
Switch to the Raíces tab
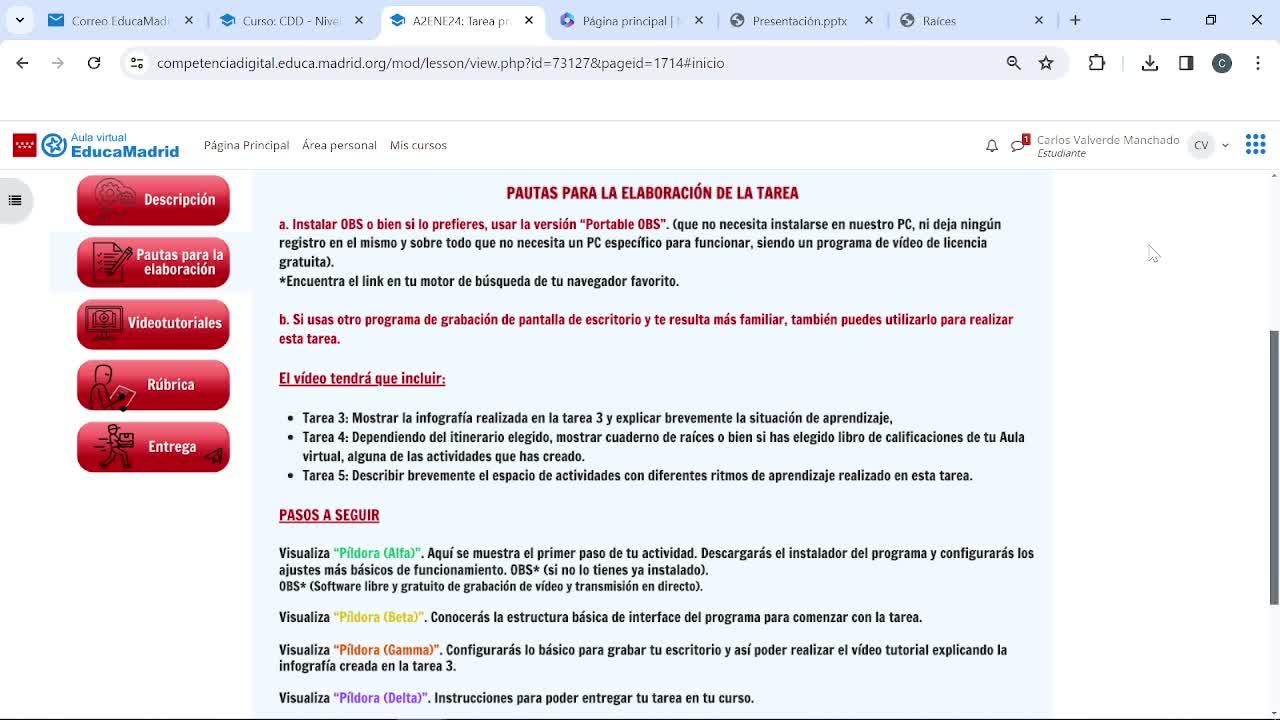click(970, 20)
